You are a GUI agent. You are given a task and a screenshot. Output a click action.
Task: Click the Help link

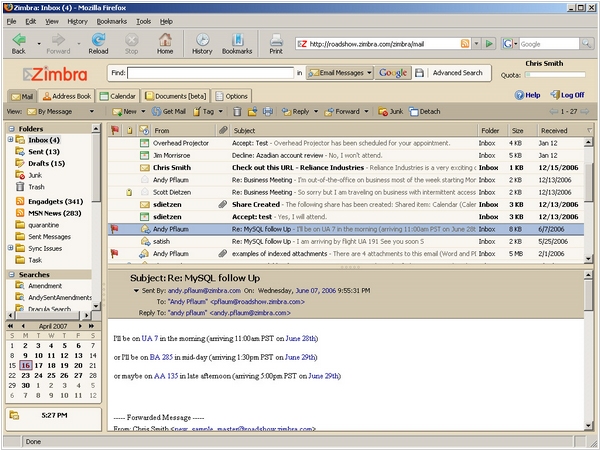coord(528,95)
